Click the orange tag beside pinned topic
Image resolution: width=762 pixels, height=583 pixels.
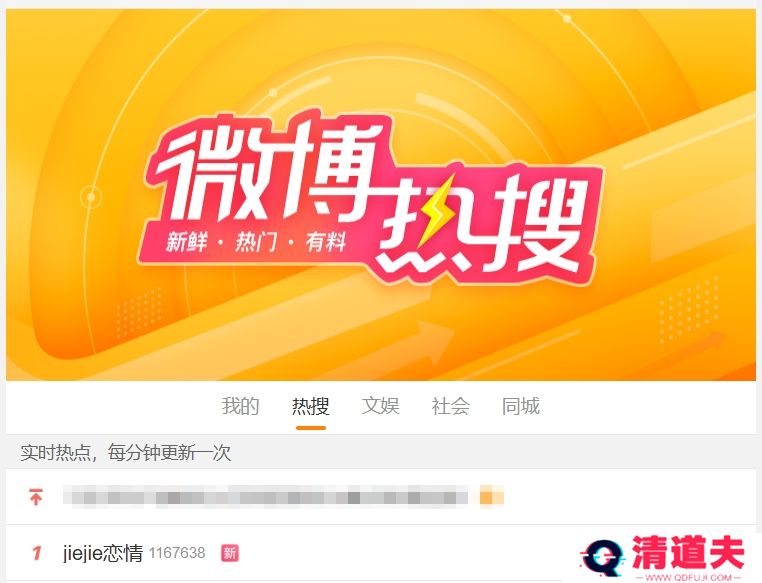coord(491,497)
